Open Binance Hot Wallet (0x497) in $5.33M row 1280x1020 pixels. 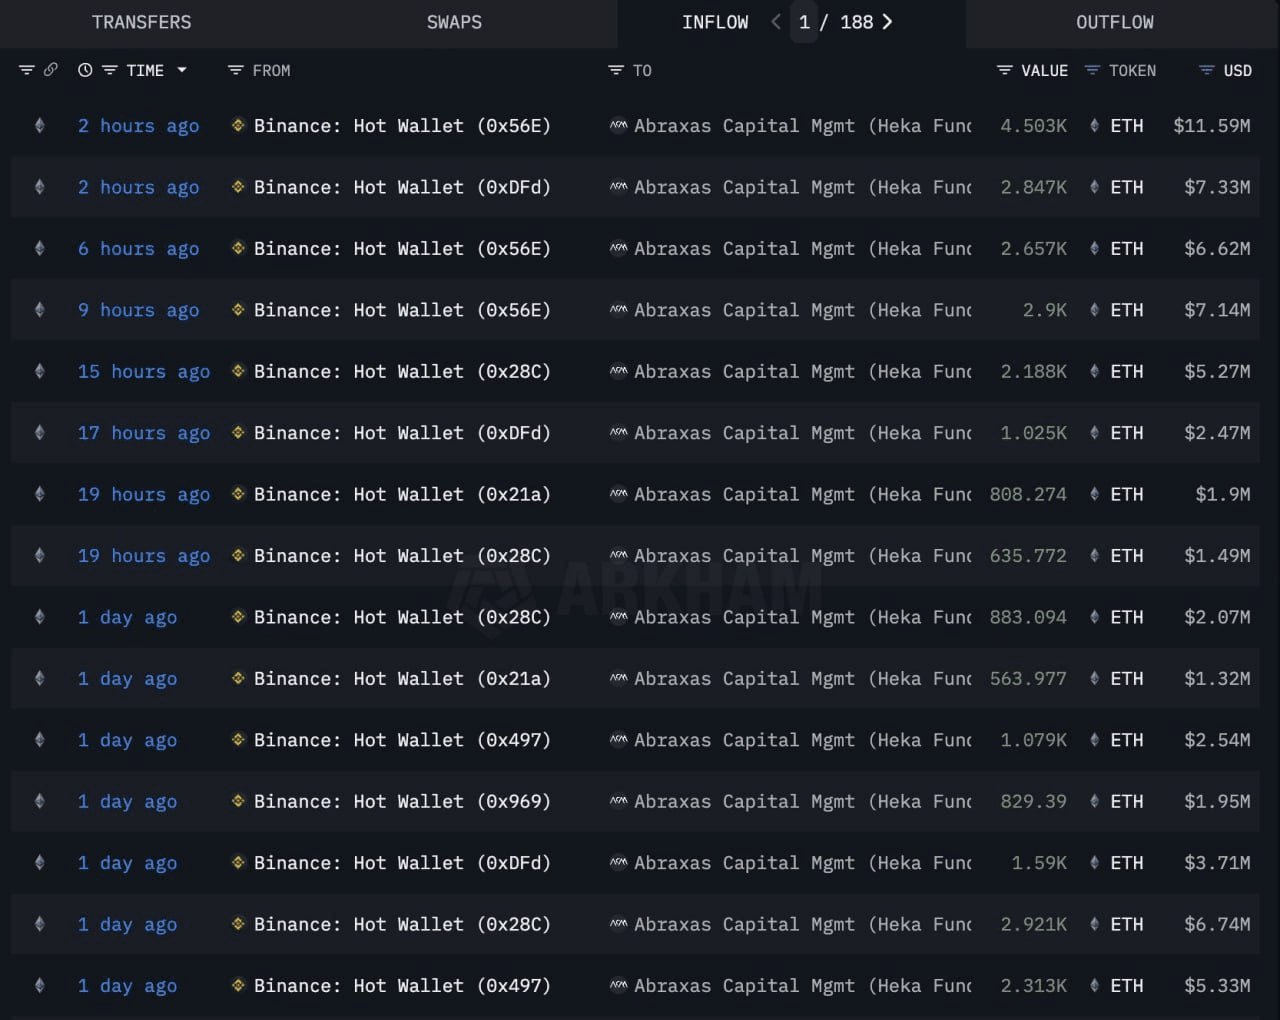tap(402, 986)
